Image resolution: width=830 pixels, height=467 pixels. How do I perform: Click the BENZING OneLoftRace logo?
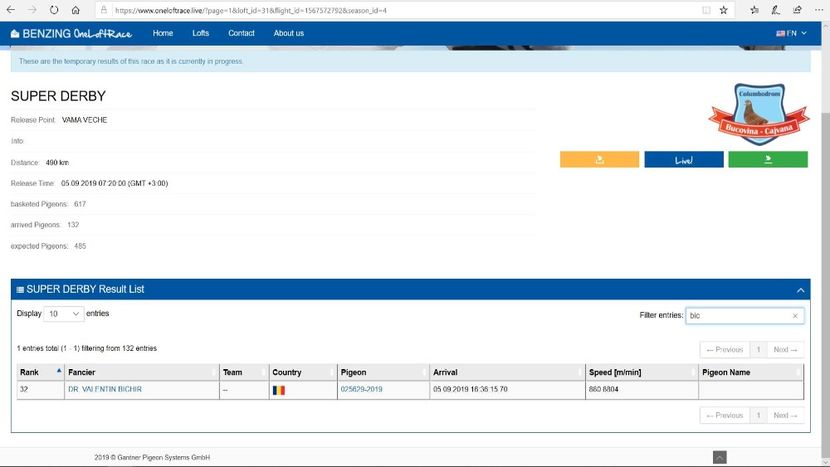point(70,33)
